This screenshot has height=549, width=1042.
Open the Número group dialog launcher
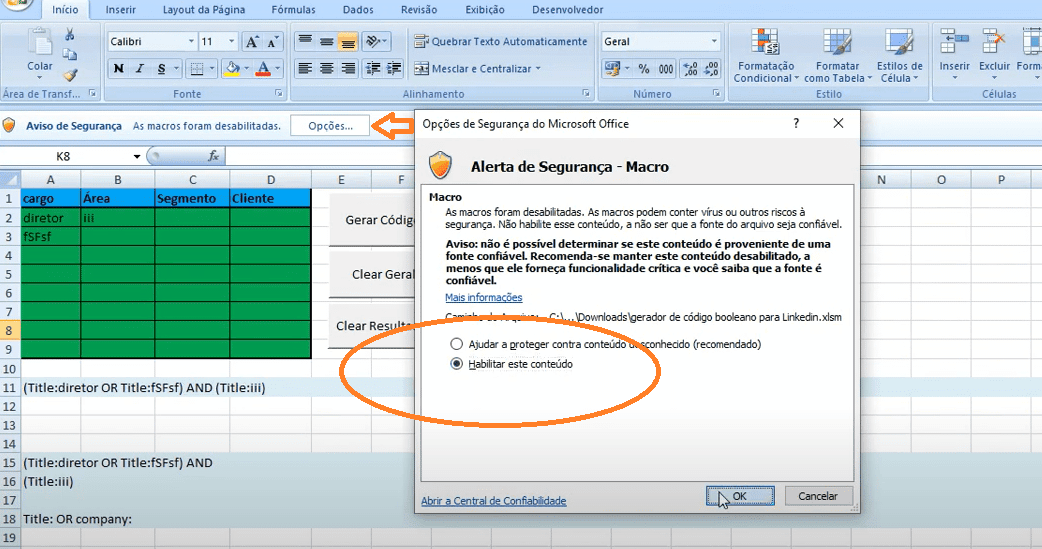pos(716,94)
